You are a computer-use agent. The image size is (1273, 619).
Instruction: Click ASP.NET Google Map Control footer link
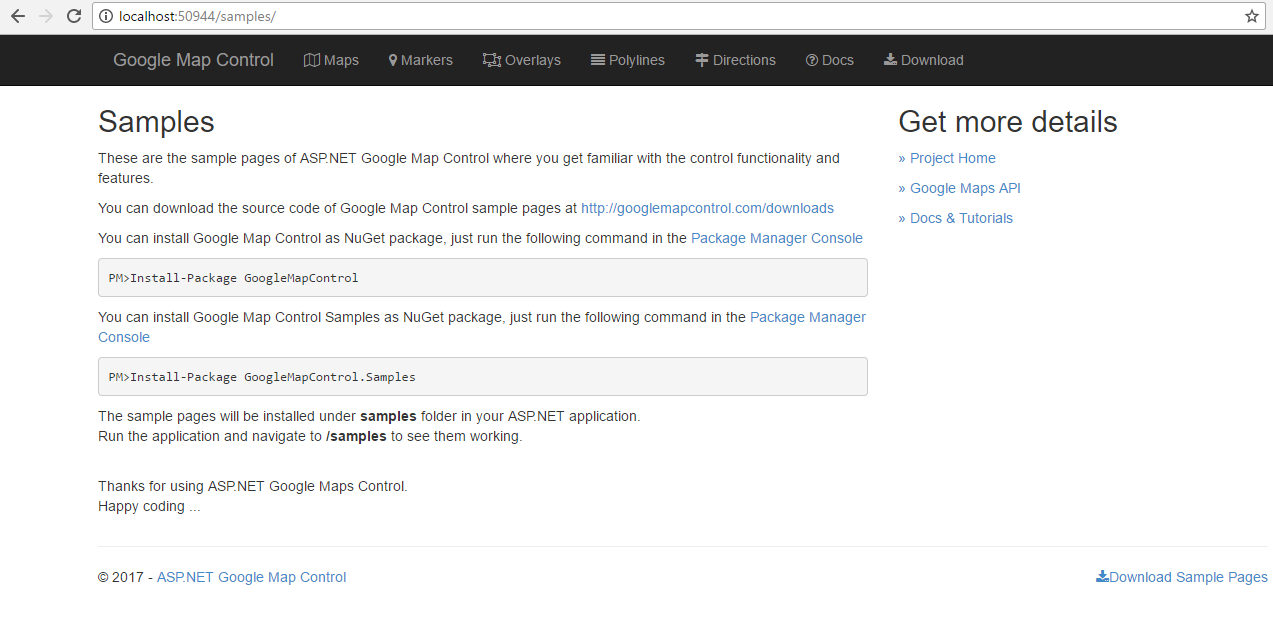[x=251, y=577]
